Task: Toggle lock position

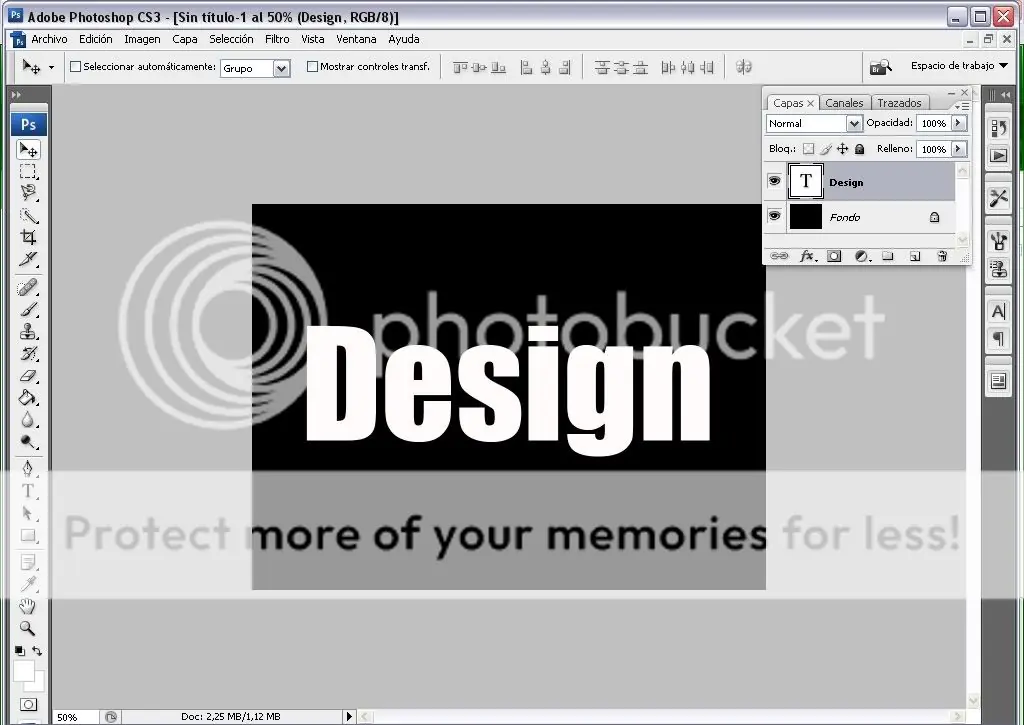Action: pyautogui.click(x=842, y=149)
